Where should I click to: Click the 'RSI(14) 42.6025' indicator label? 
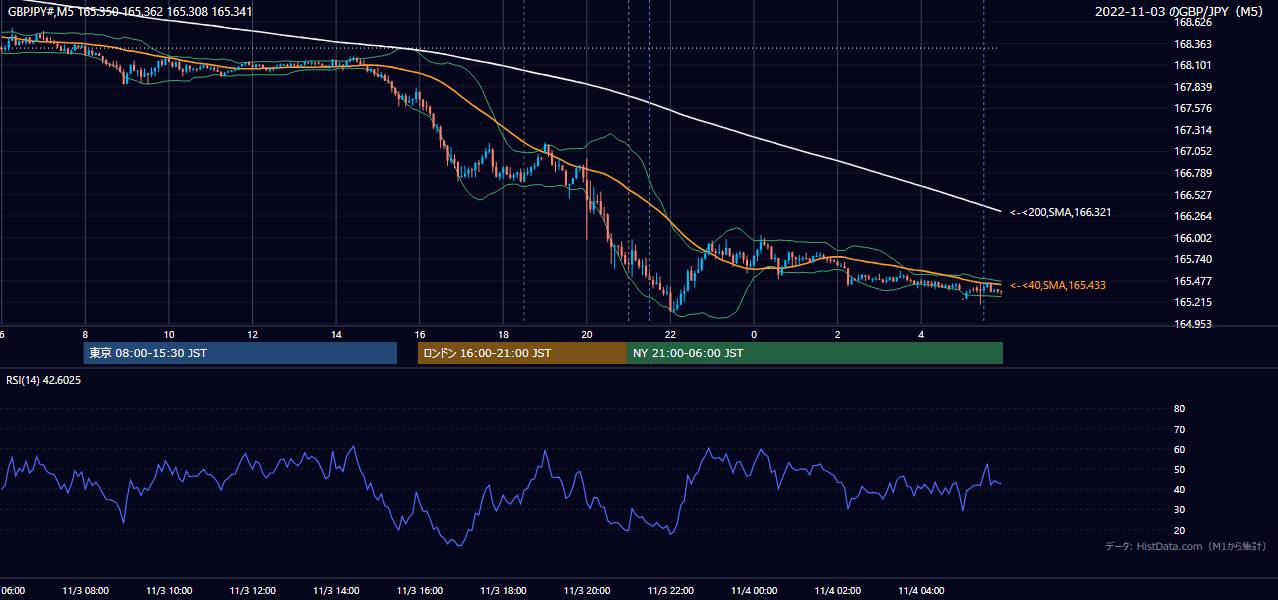[44, 380]
